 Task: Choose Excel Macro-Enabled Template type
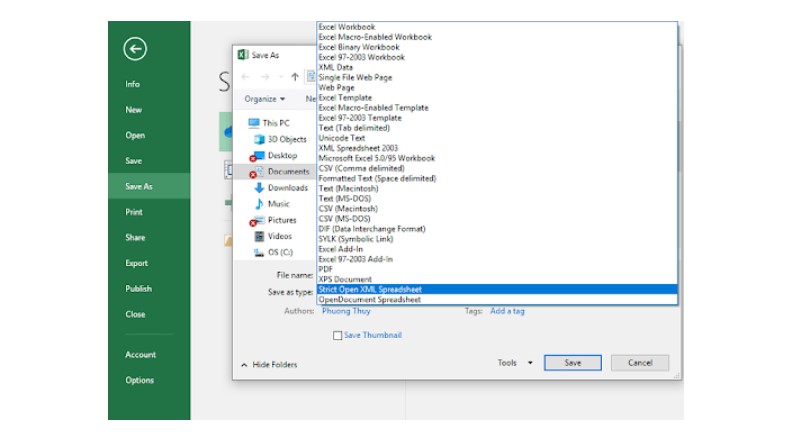tap(497, 108)
